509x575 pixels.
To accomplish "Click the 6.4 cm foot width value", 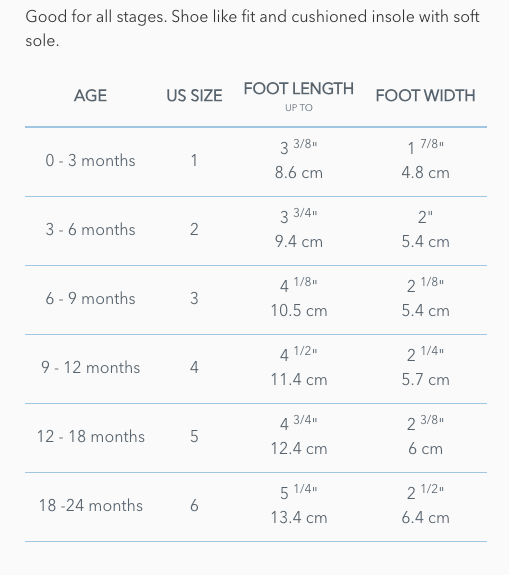I will pyautogui.click(x=425, y=517).
